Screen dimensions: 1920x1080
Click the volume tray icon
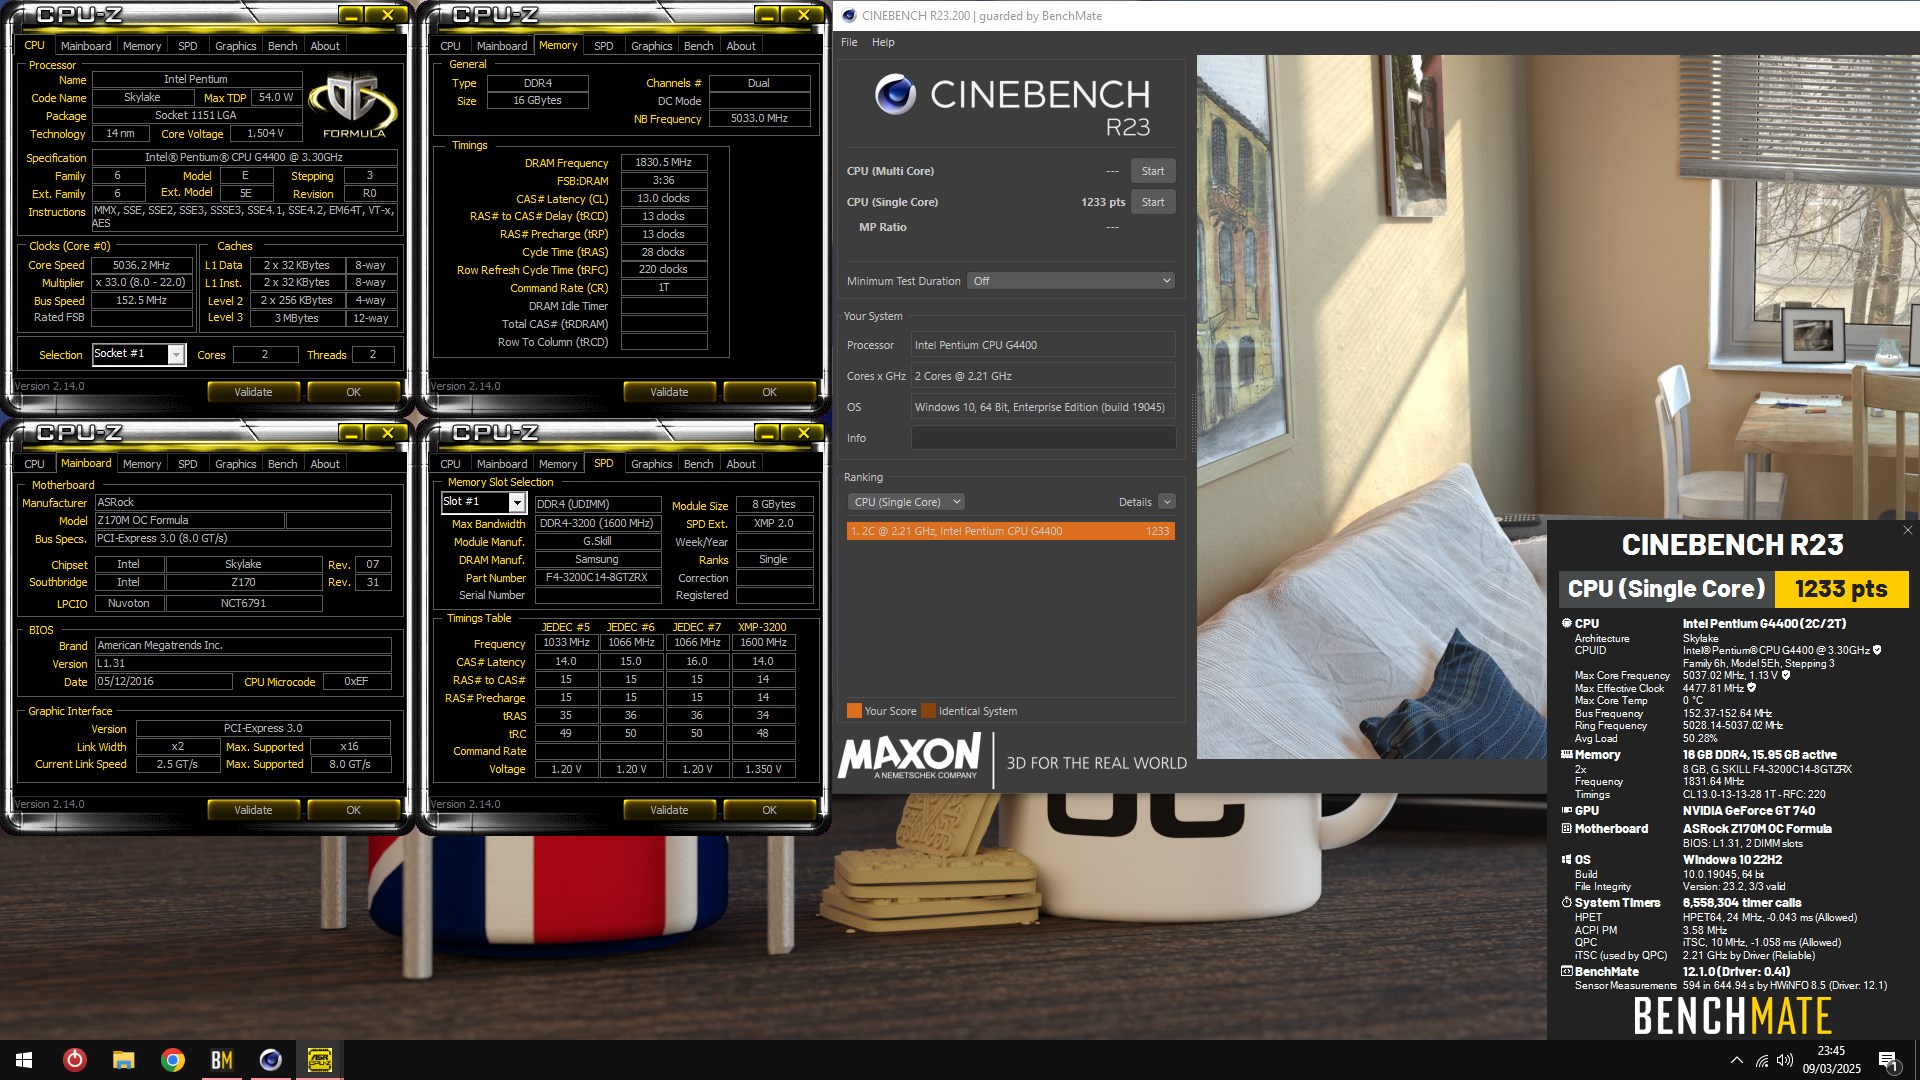point(1785,1060)
